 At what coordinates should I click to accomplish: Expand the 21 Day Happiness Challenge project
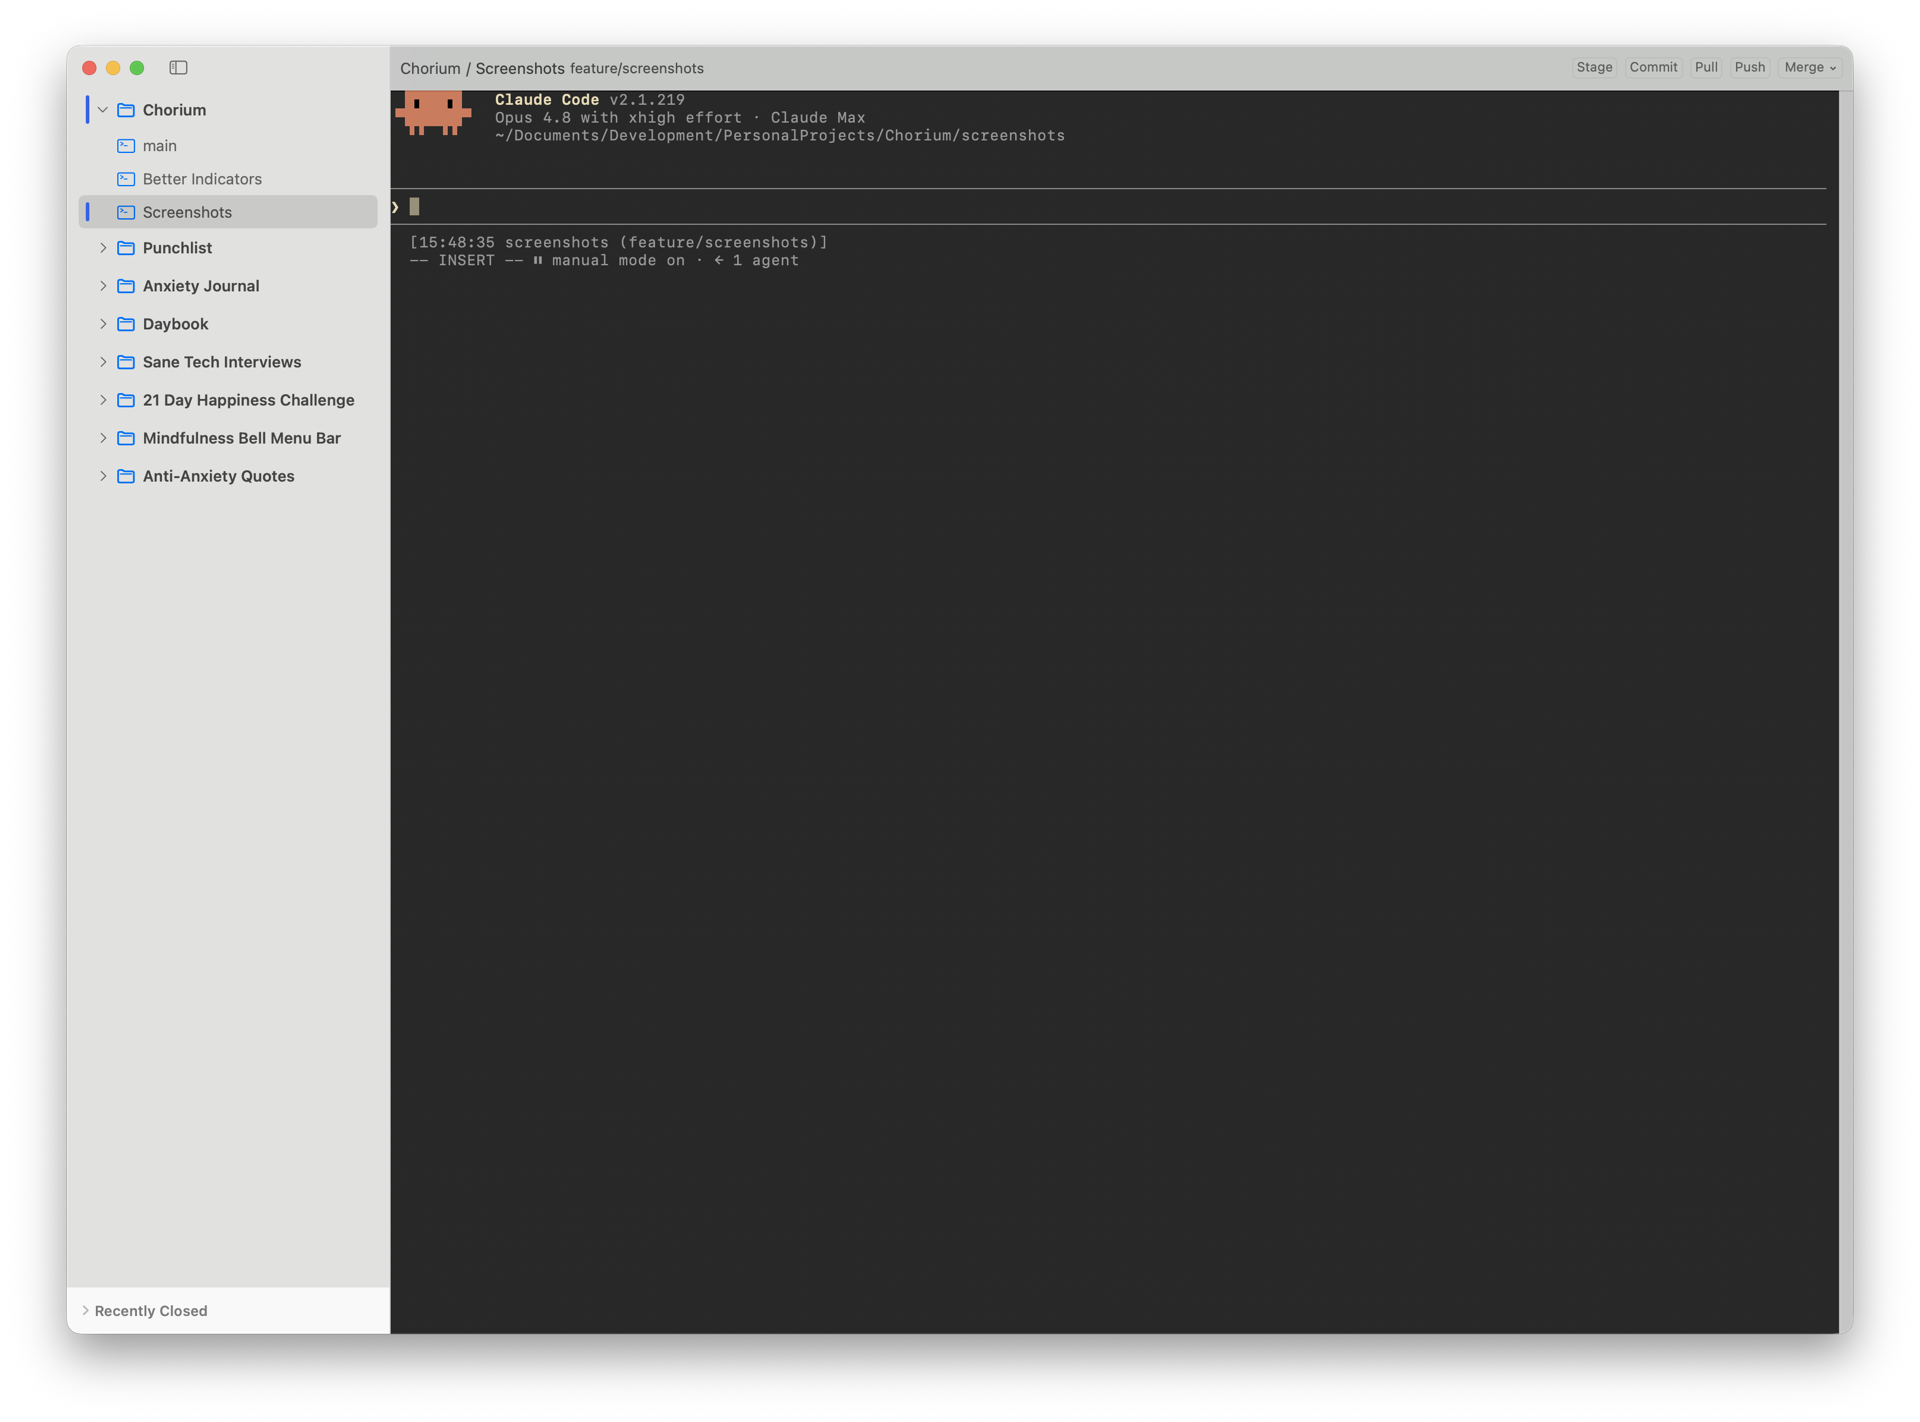[103, 400]
